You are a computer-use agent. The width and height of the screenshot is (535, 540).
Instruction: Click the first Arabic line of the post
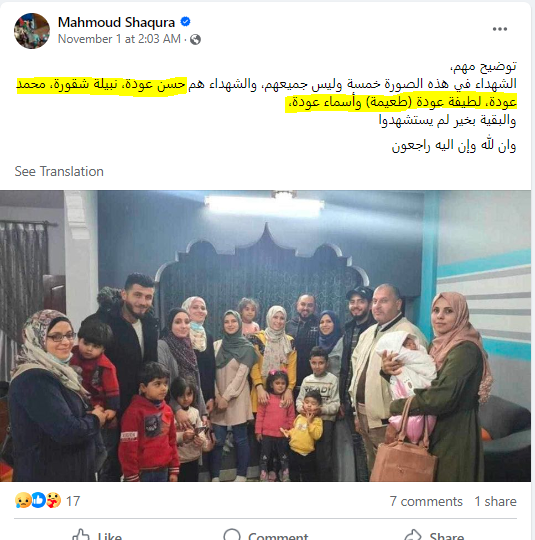[x=483, y=66]
